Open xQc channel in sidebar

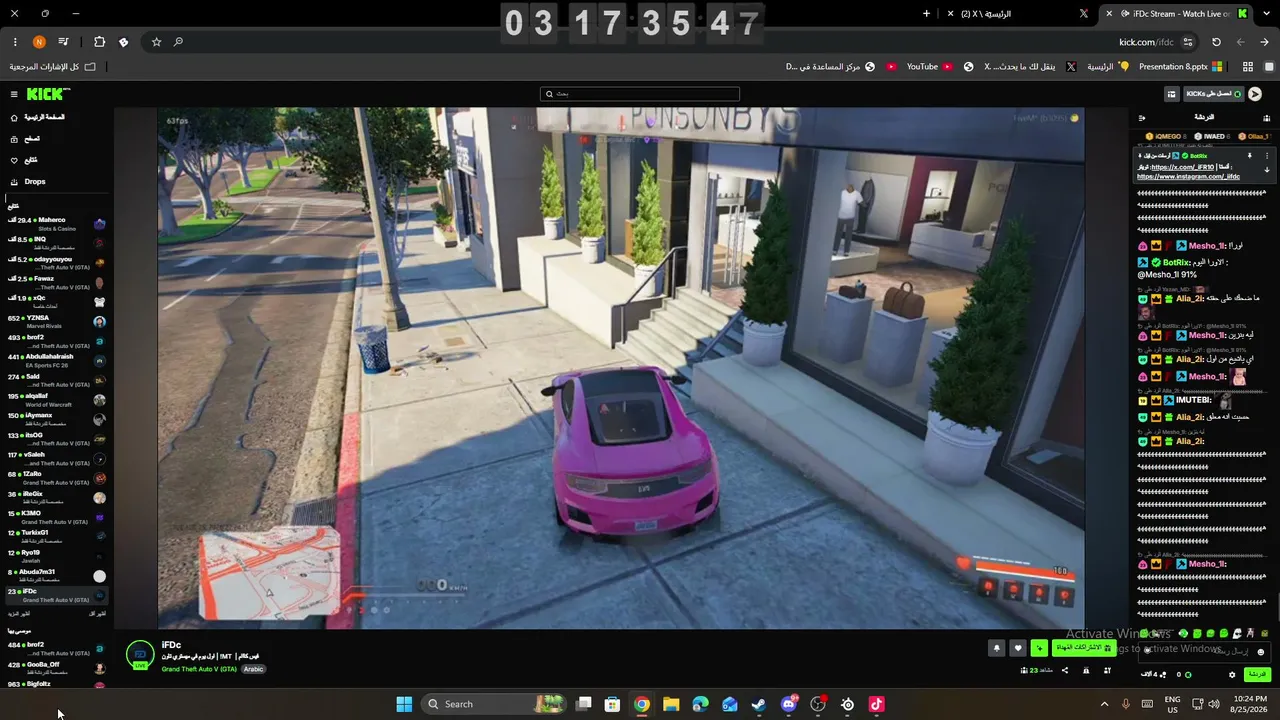pyautogui.click(x=56, y=302)
